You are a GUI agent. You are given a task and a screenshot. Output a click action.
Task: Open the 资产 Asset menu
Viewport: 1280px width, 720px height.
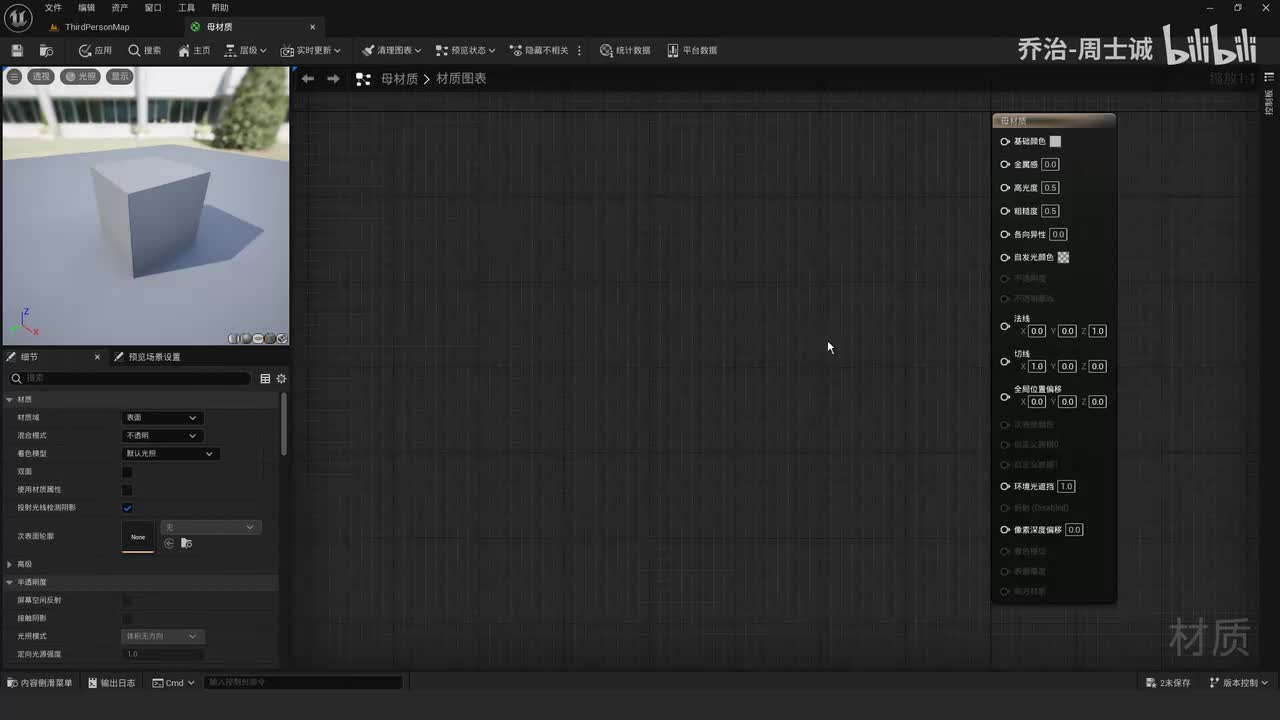pos(120,8)
